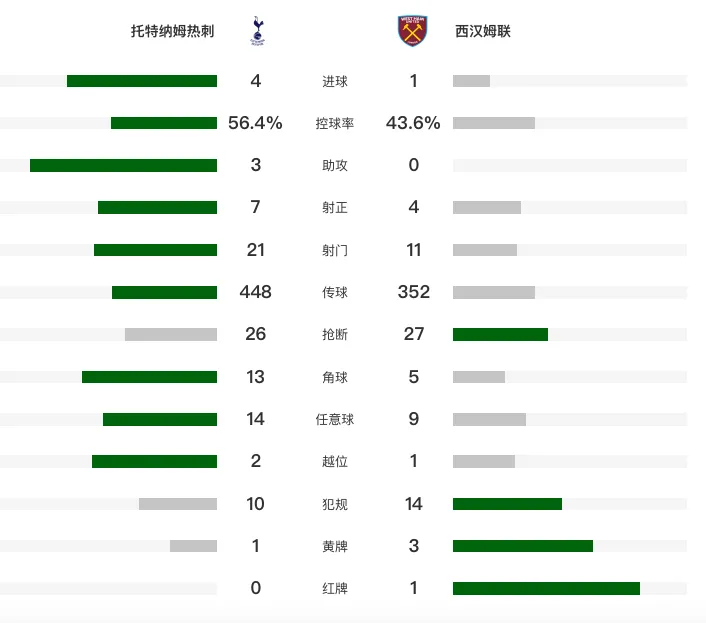This screenshot has height=623, width=706.
Task: Select the 抢断 stat label
Action: [335, 334]
